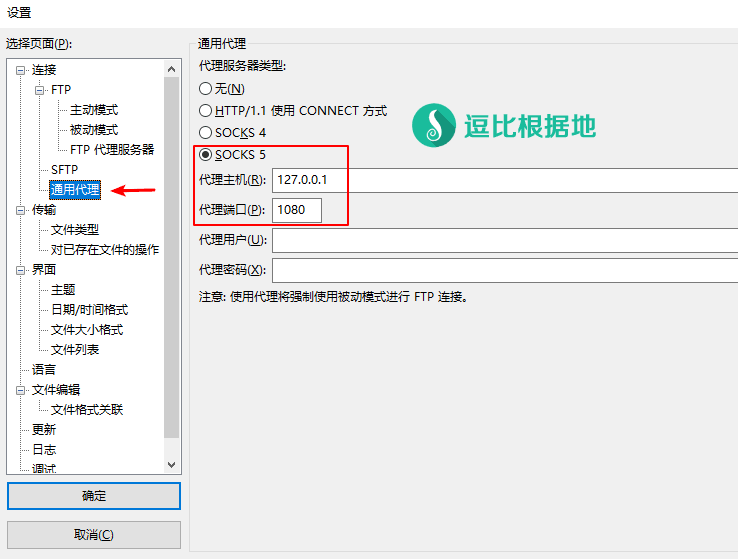Image resolution: width=738 pixels, height=559 pixels.
Task: Click the tree scrollbar down arrow
Action: point(171,465)
